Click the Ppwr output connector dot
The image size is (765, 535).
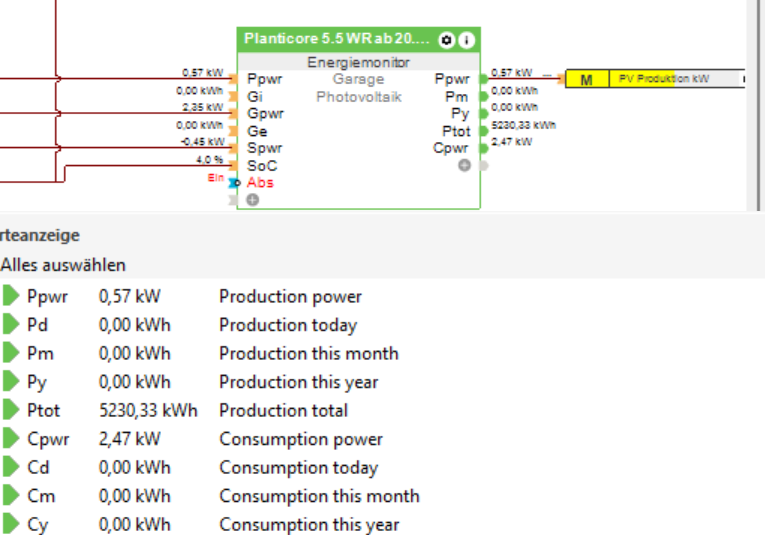[483, 78]
